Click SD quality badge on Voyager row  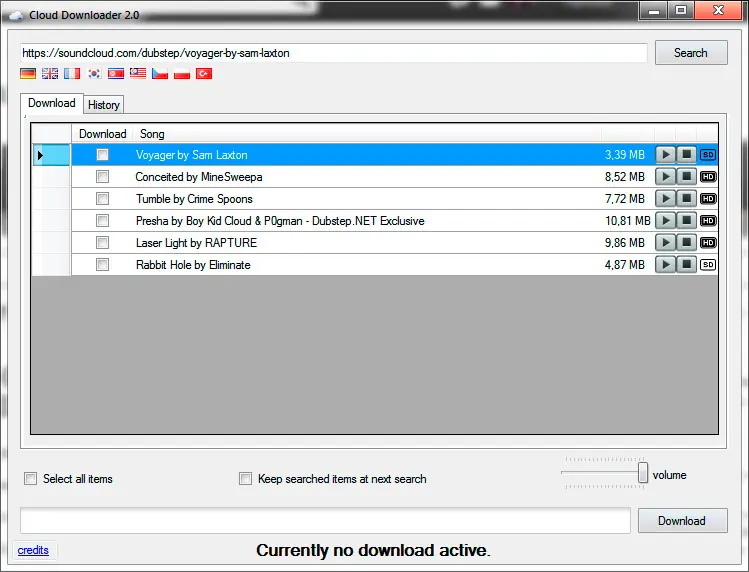click(708, 154)
